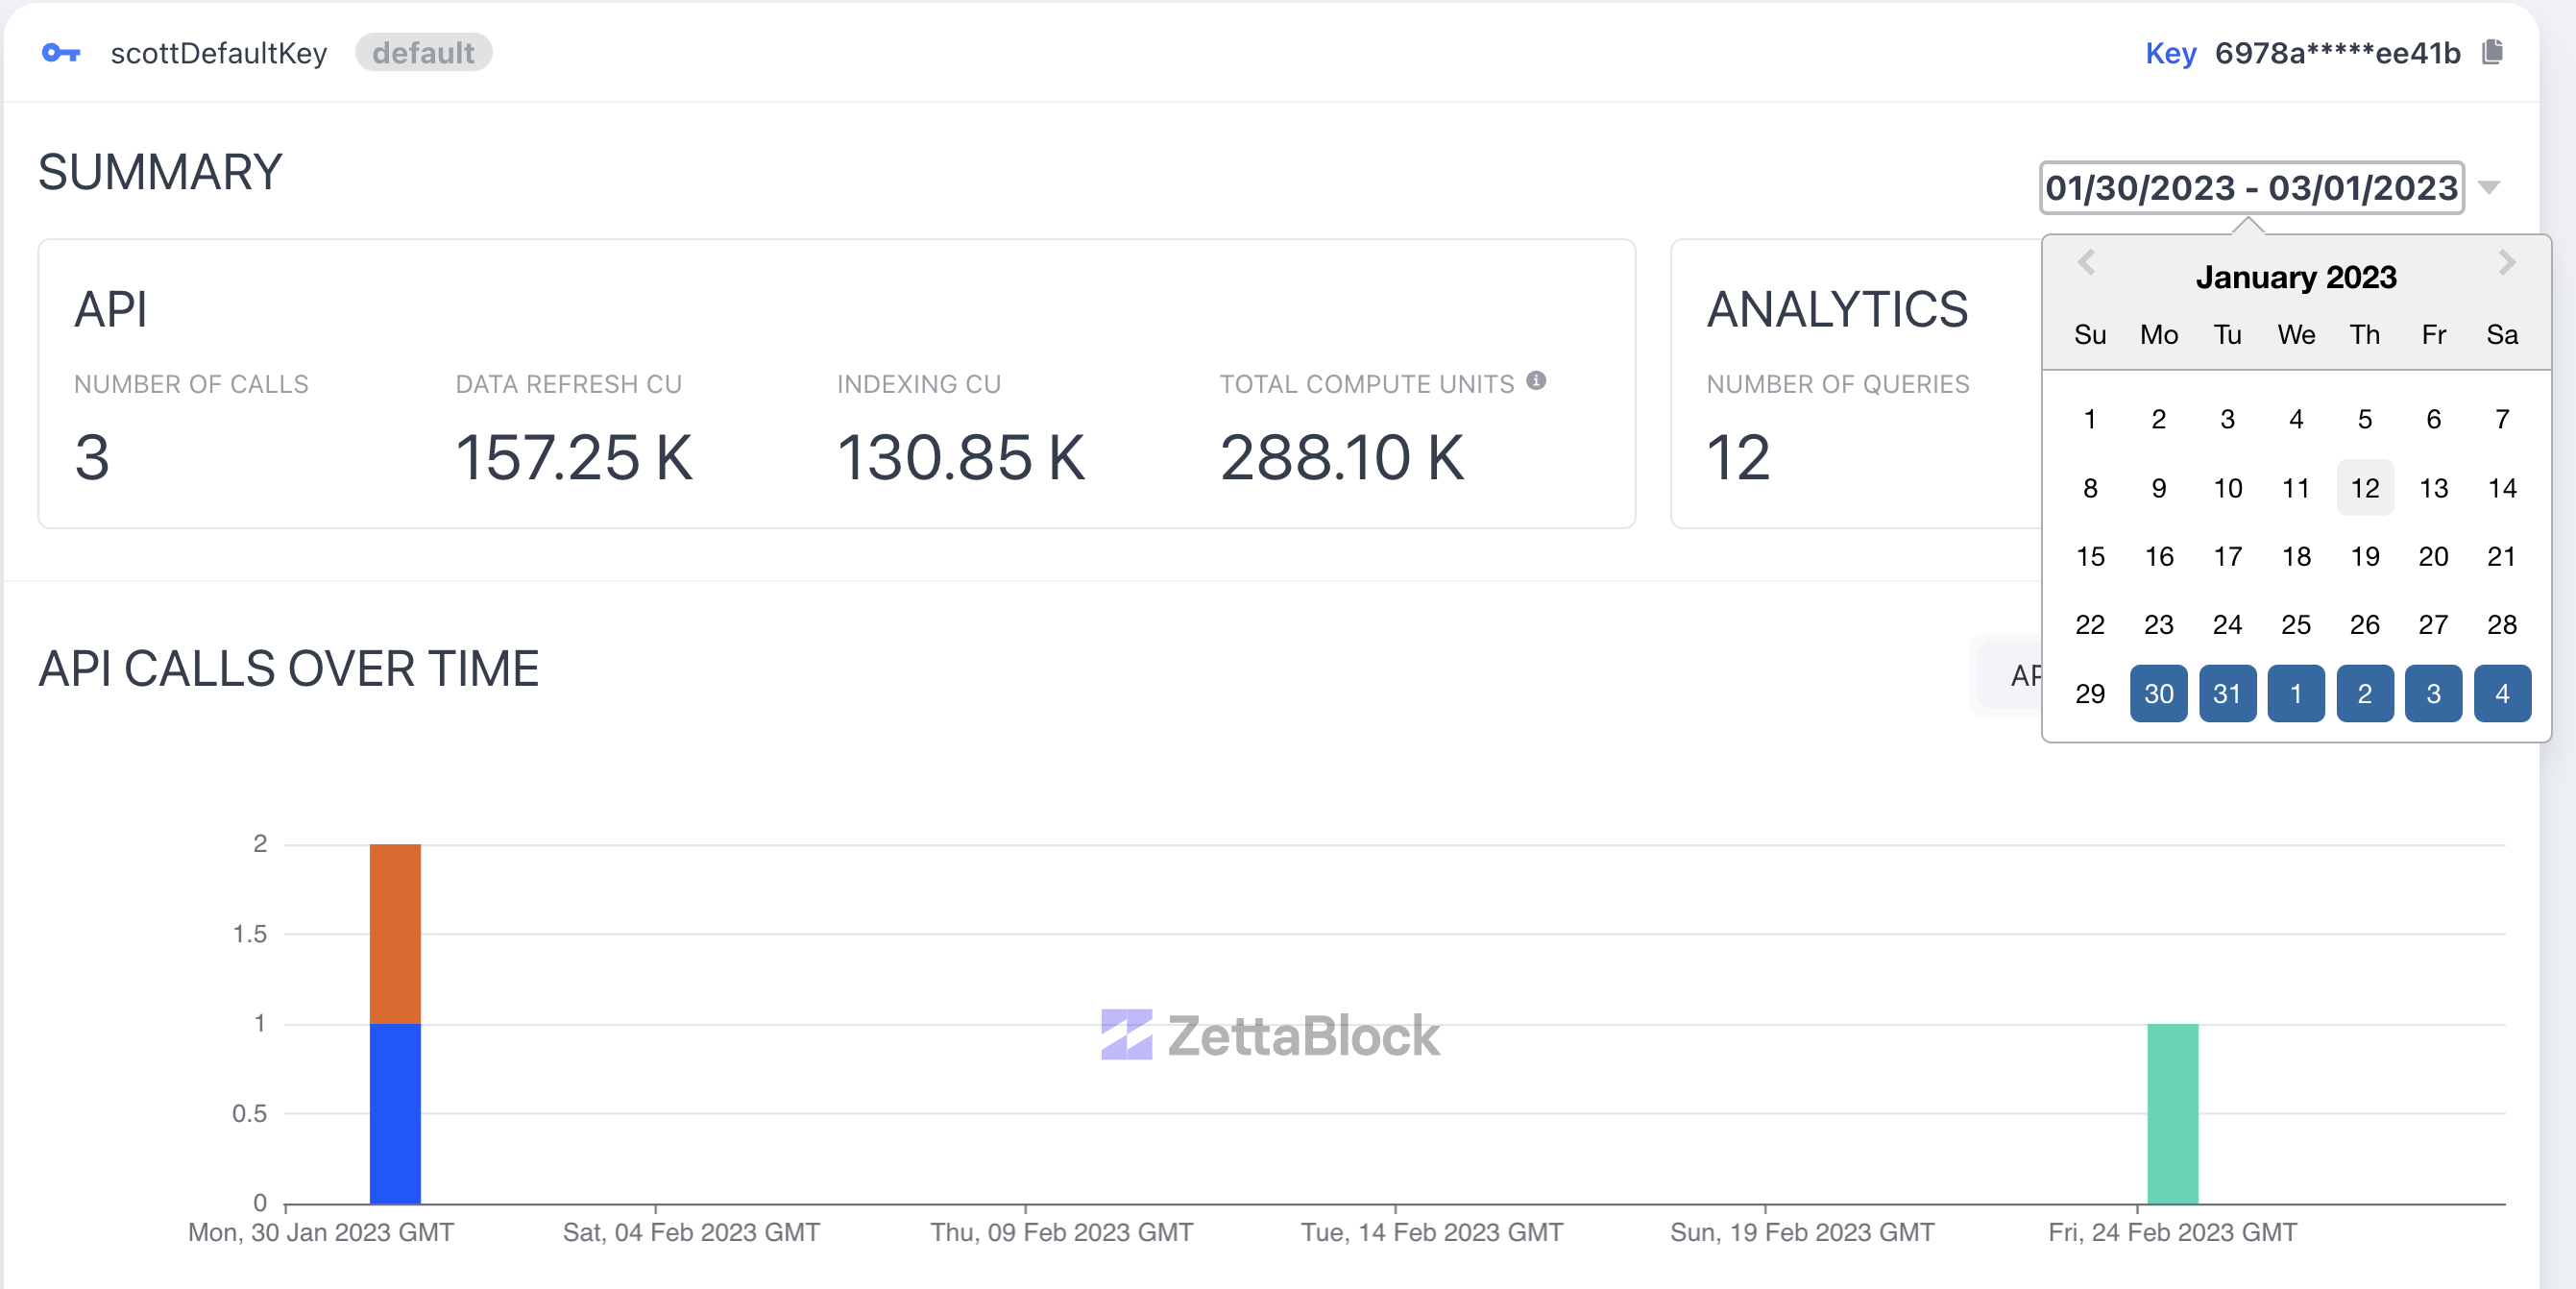Pick January 28 in the calendar
This screenshot has height=1289, width=2576.
pos(2501,625)
